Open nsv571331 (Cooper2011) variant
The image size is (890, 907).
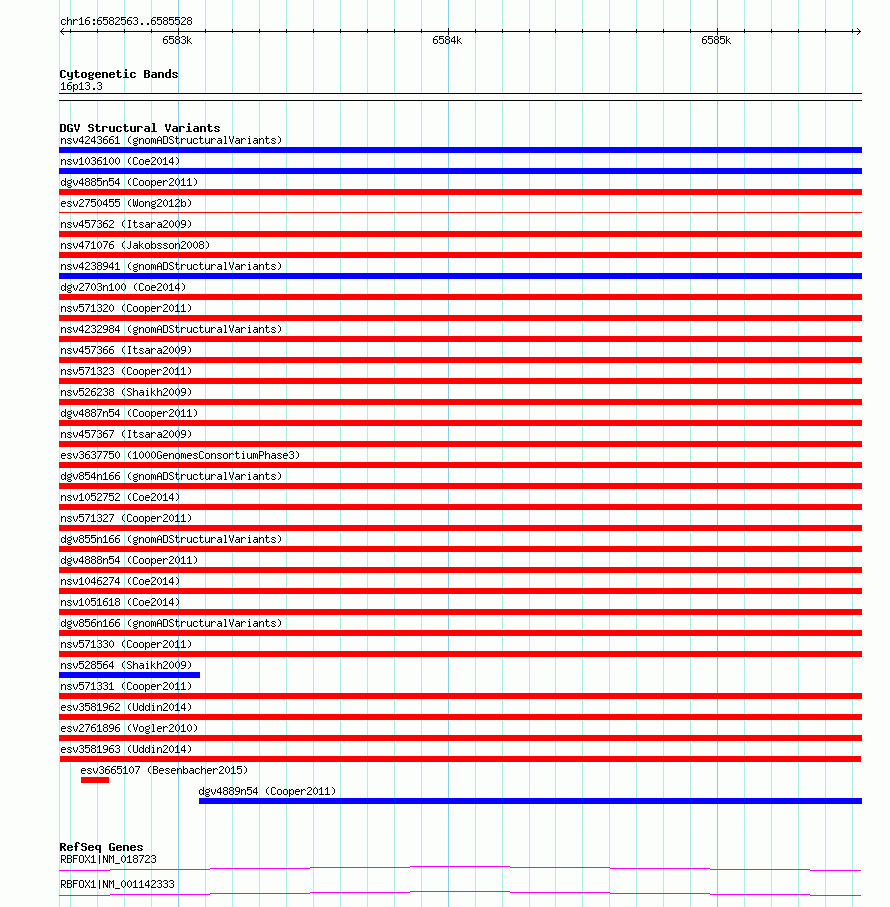(x=125, y=687)
